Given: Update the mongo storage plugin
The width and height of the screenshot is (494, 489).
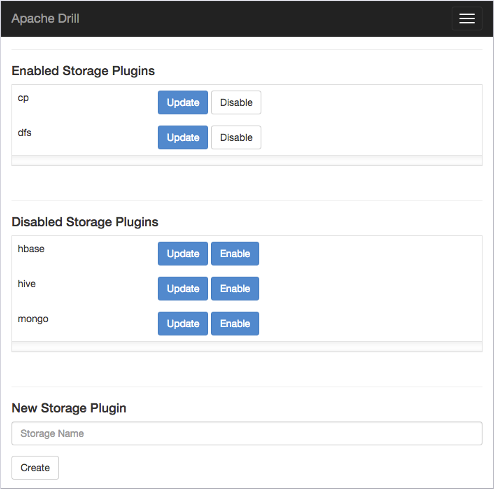Looking at the screenshot, I should point(183,324).
